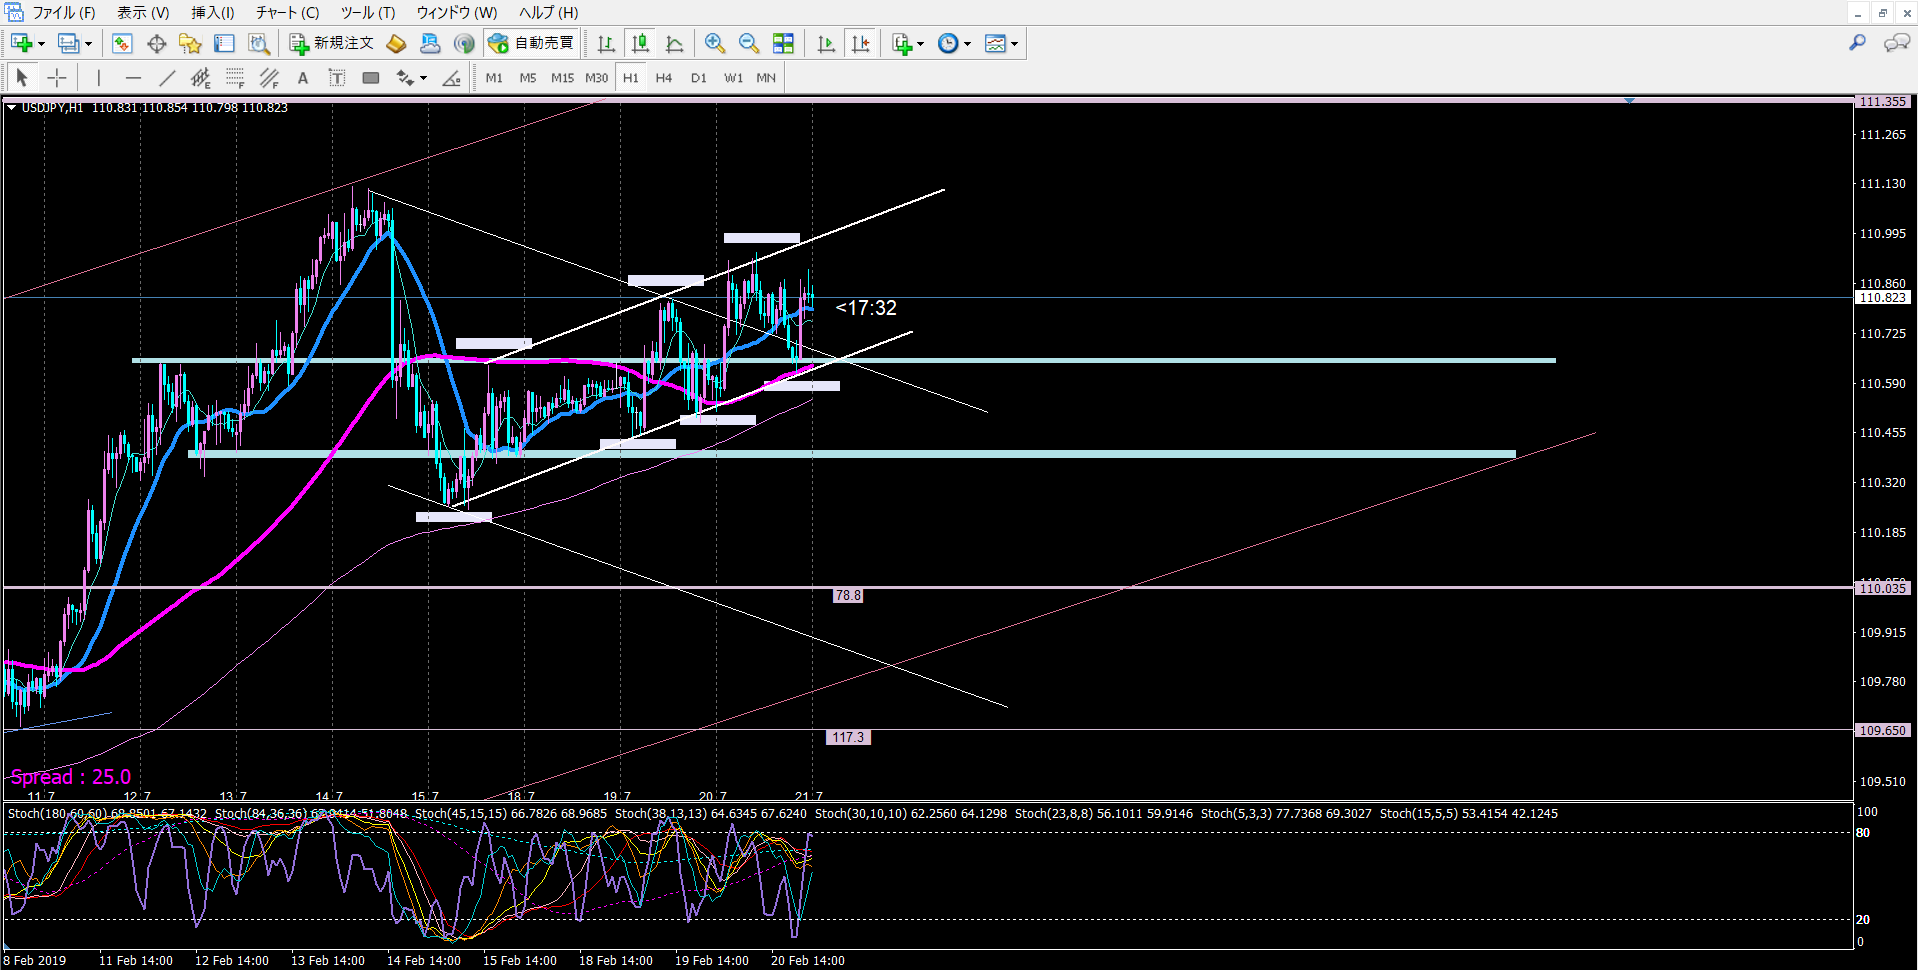Screen dimensions: 1918x970
Task: Click the 新規注文 new order button
Action: click(332, 43)
